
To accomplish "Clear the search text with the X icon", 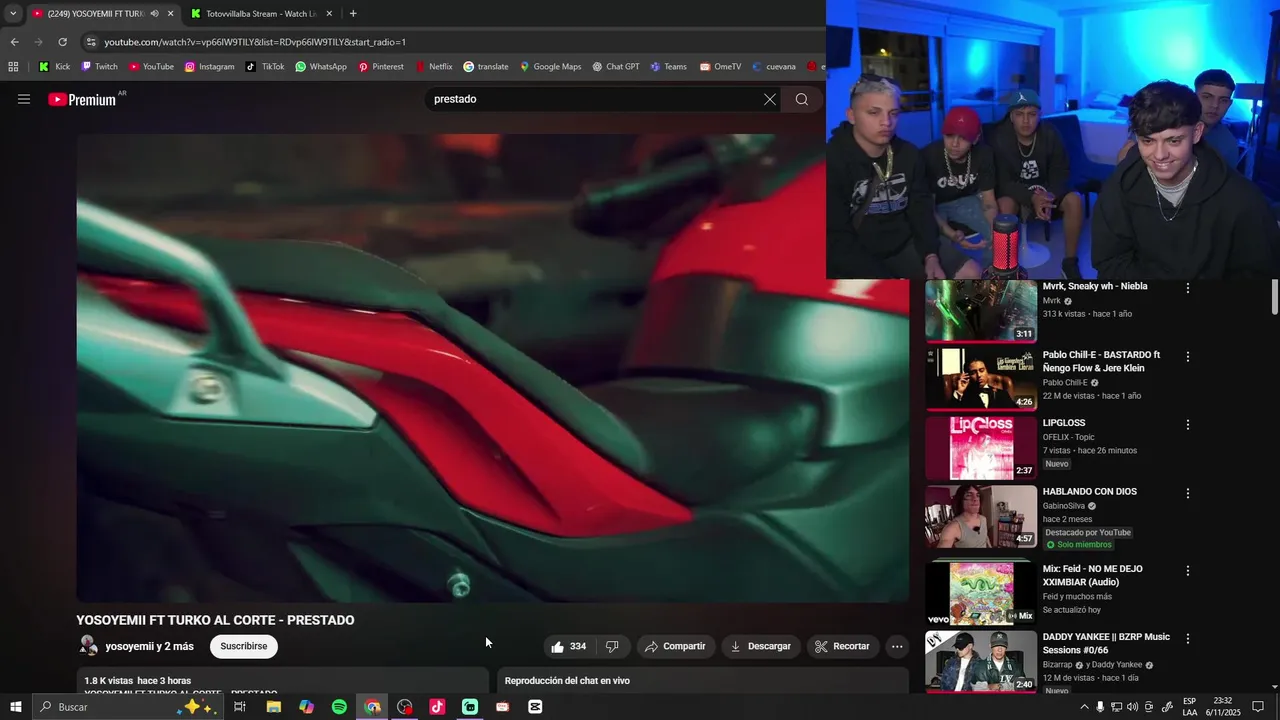I will click(x=770, y=99).
